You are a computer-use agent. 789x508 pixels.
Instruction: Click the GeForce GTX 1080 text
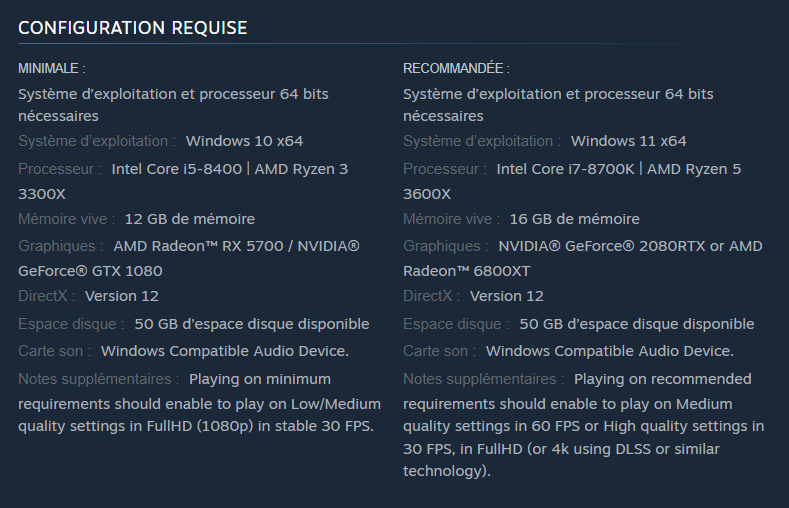coord(90,271)
